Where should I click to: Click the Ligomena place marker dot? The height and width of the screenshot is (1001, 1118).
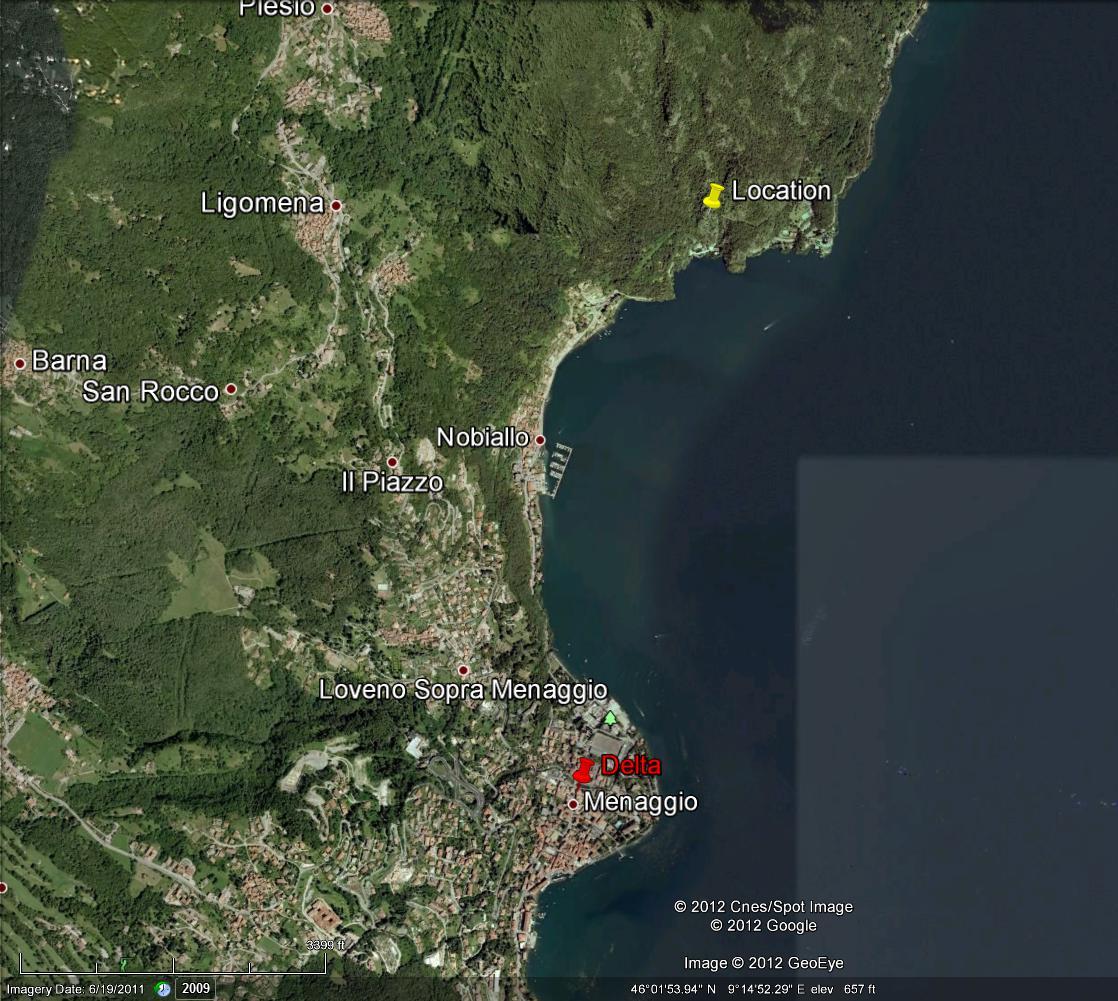click(336, 205)
